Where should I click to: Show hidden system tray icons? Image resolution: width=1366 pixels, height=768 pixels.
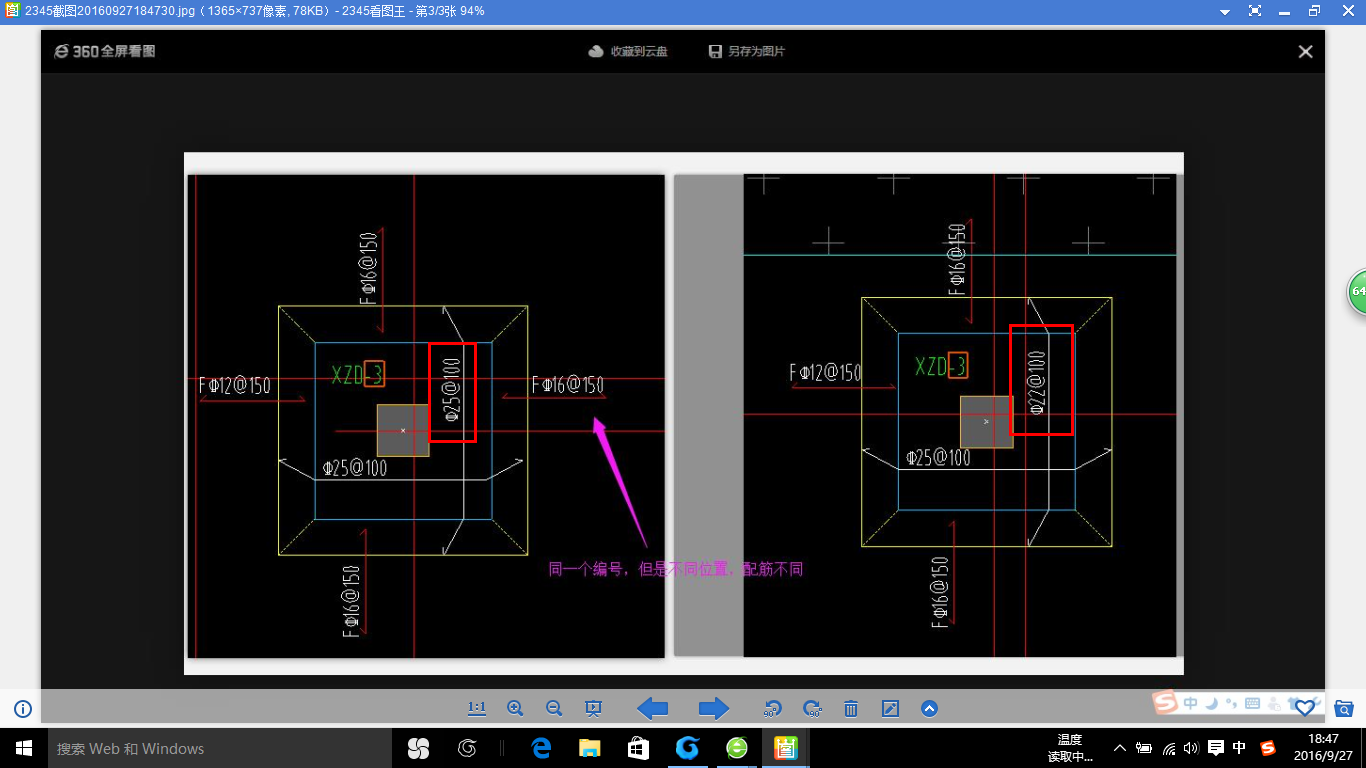point(1119,748)
